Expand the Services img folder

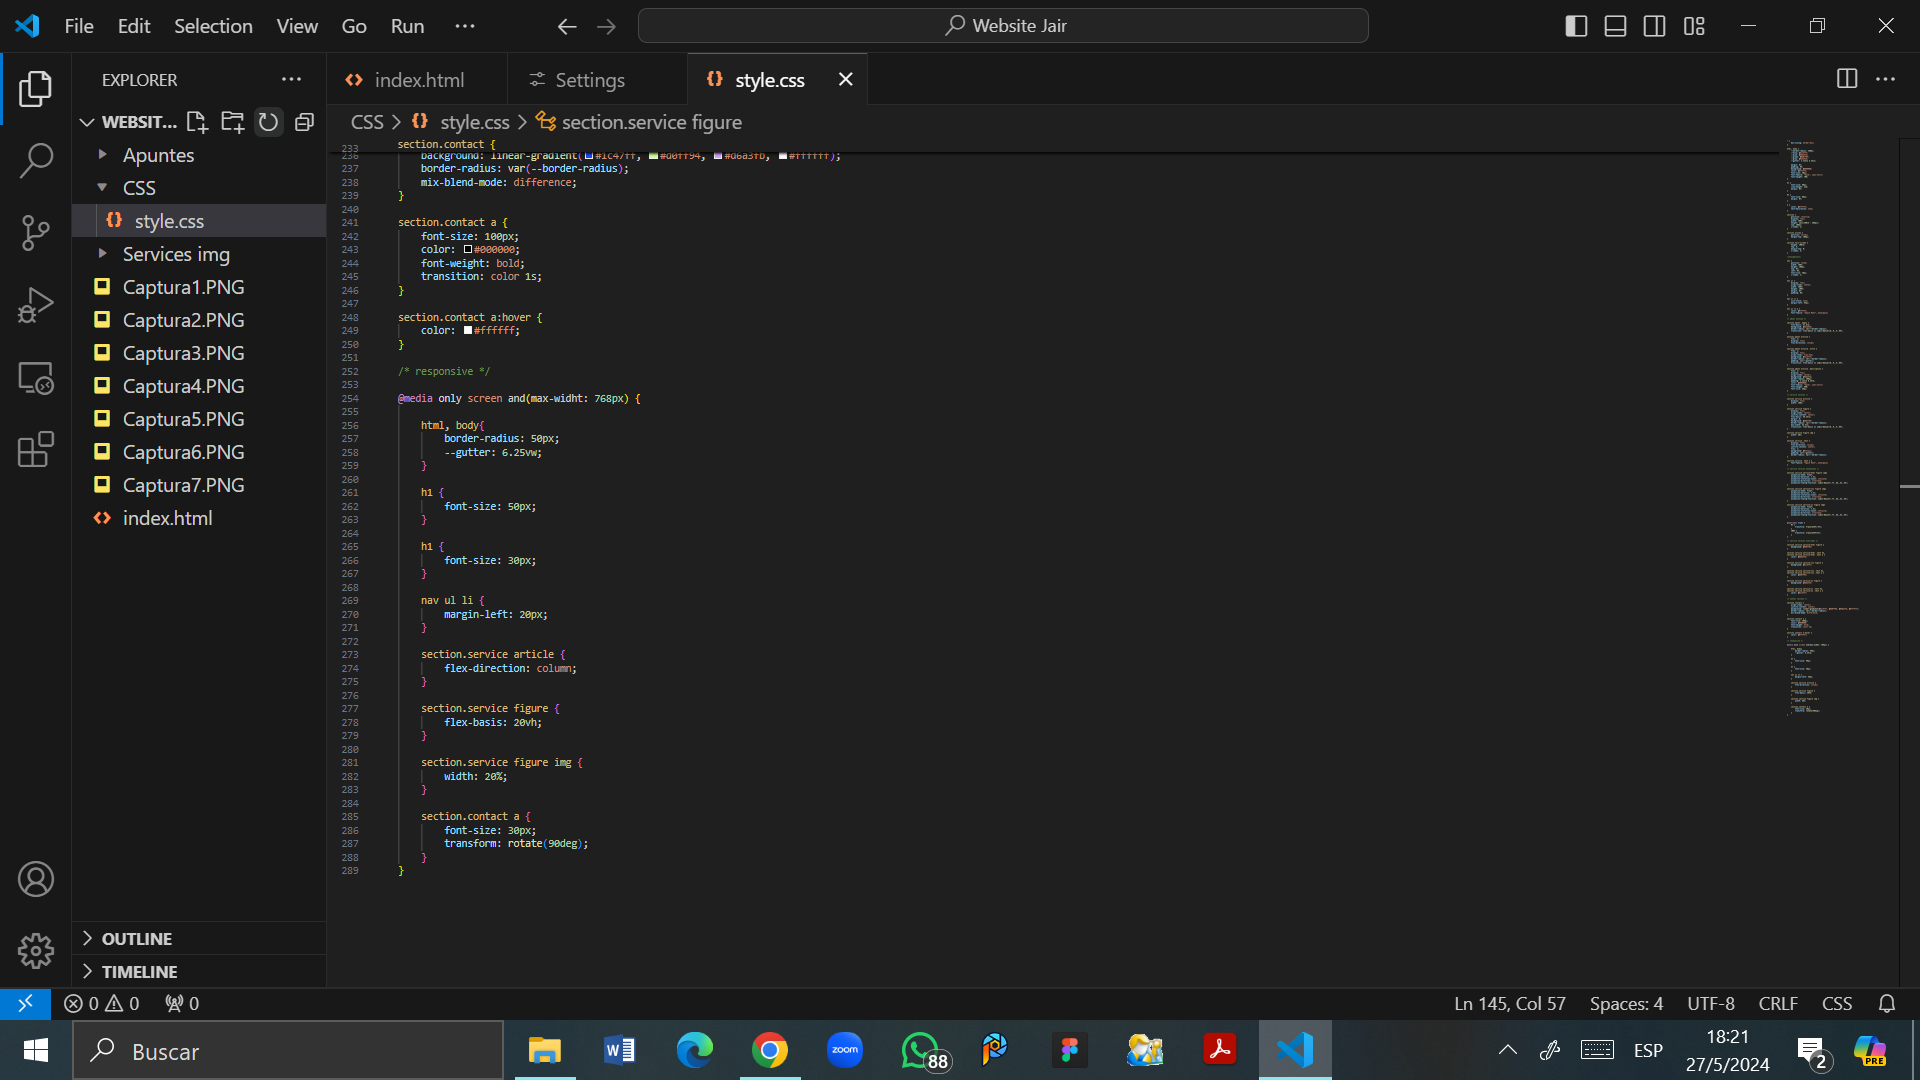[176, 254]
